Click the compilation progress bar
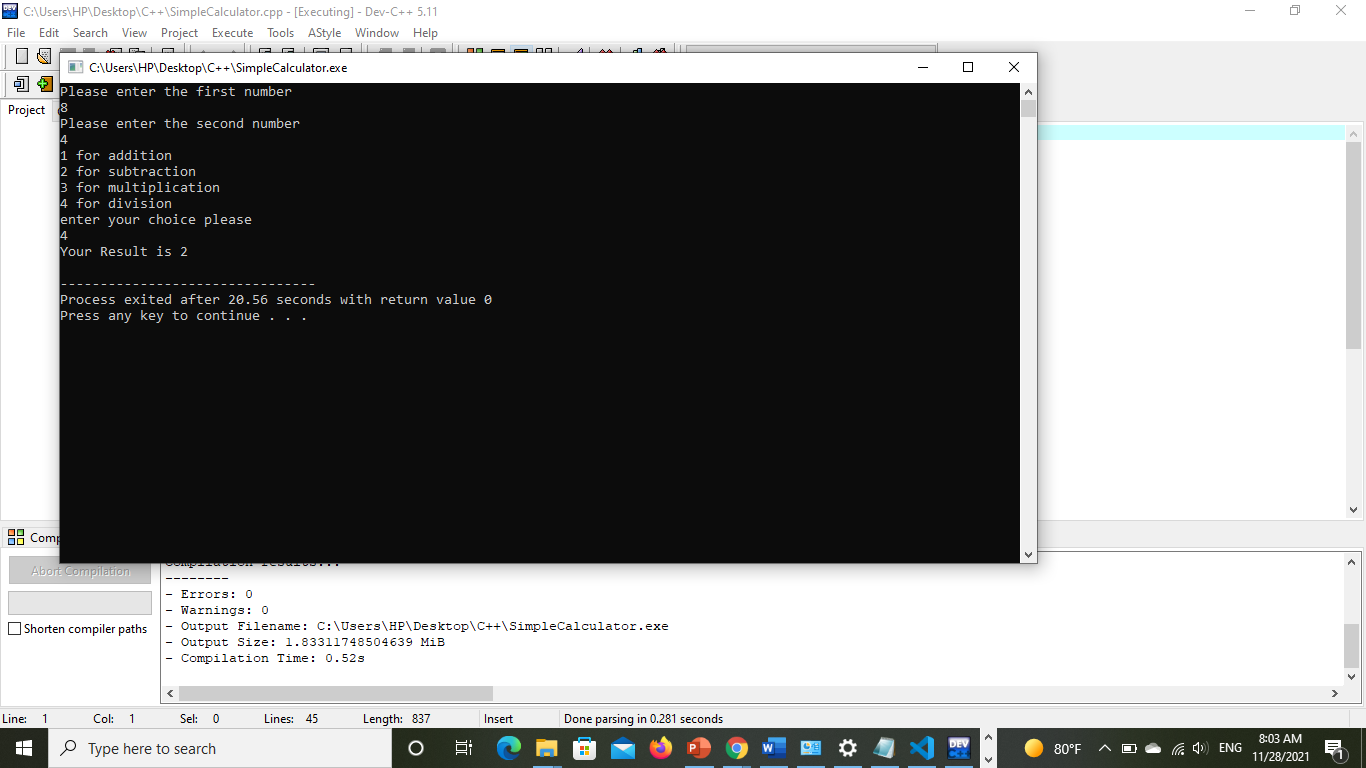The width and height of the screenshot is (1366, 768). [79, 602]
